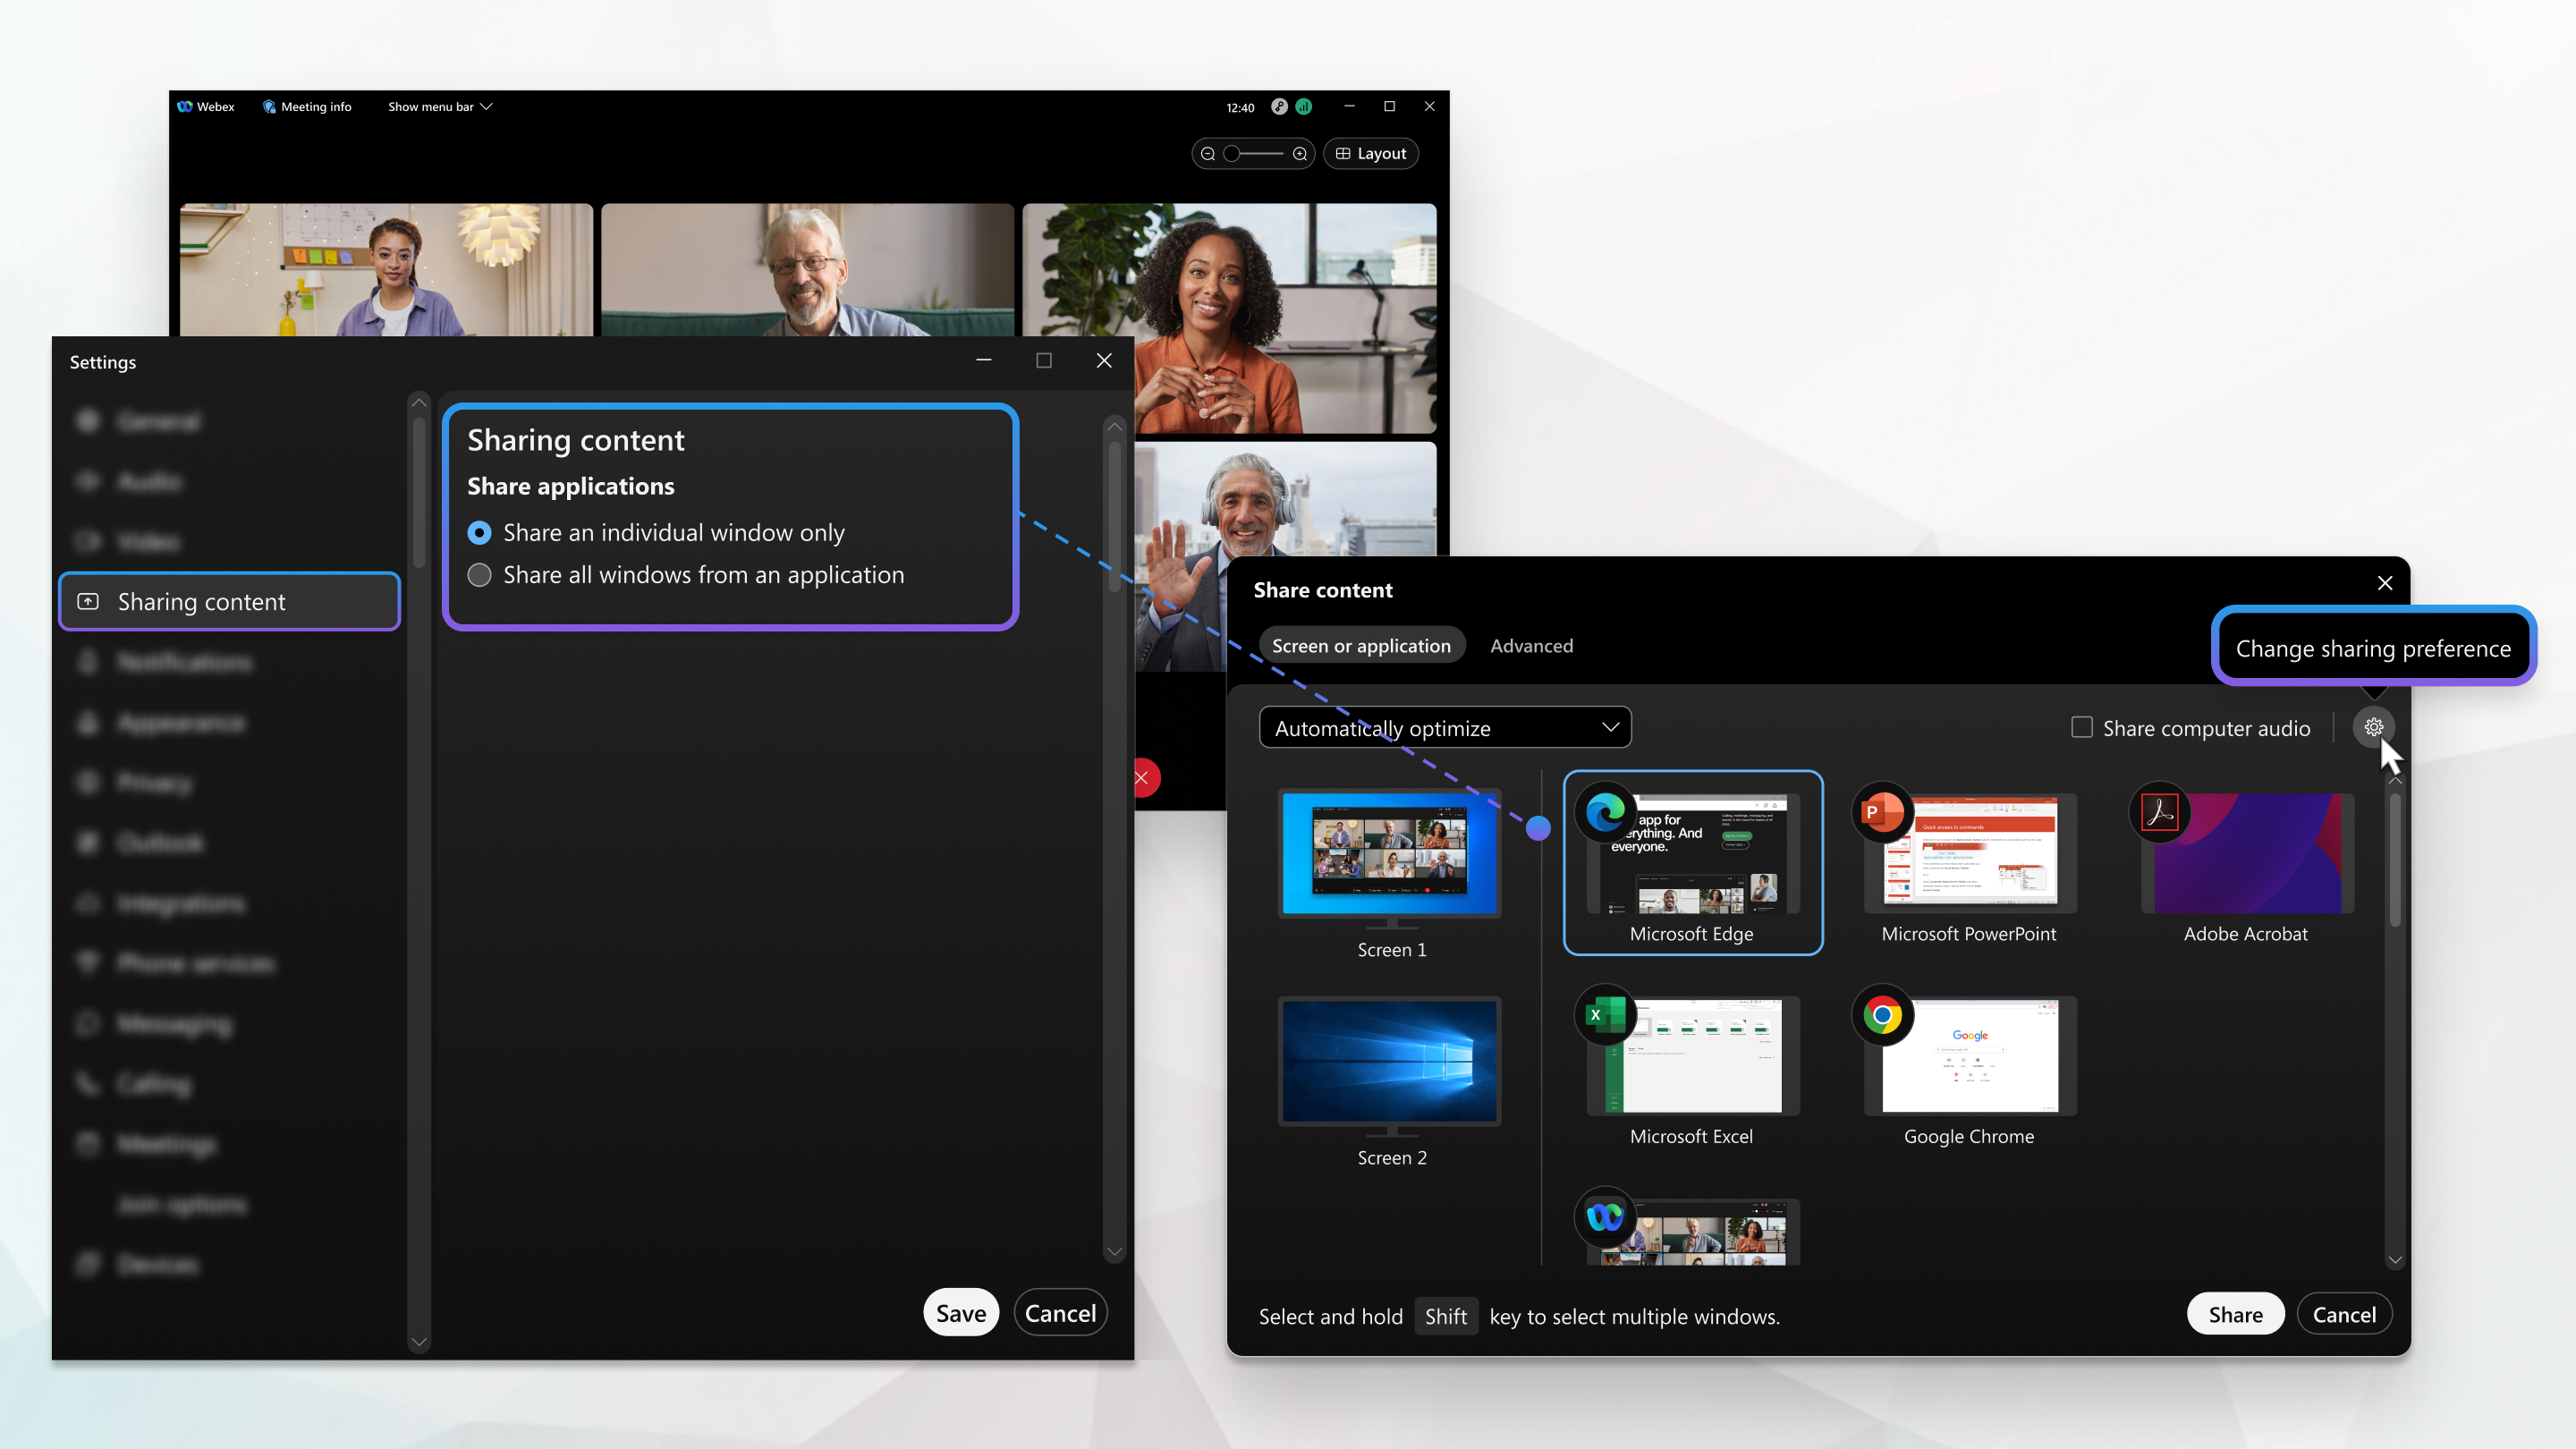Click Save in Settings window

pyautogui.click(x=962, y=1313)
